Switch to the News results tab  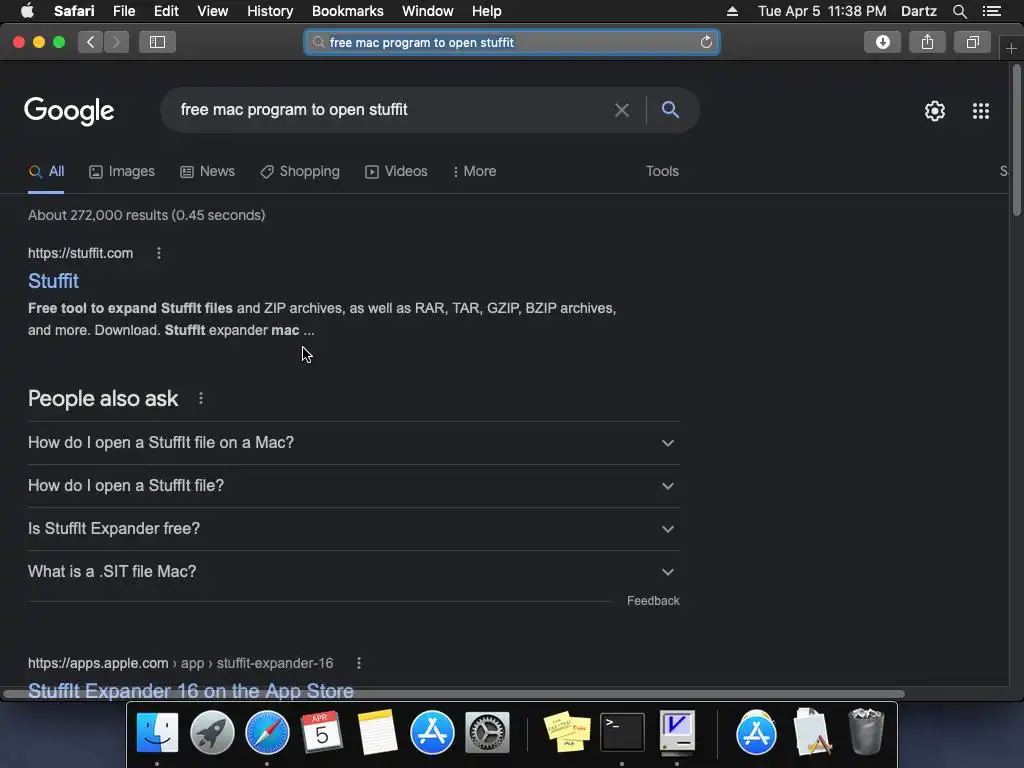tap(207, 172)
